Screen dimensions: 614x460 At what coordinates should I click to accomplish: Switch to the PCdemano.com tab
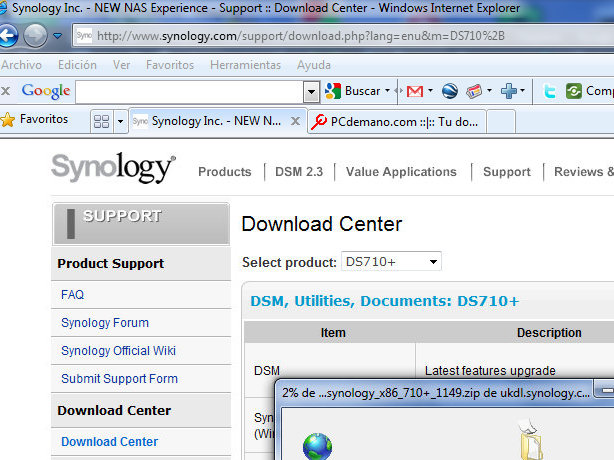click(397, 122)
